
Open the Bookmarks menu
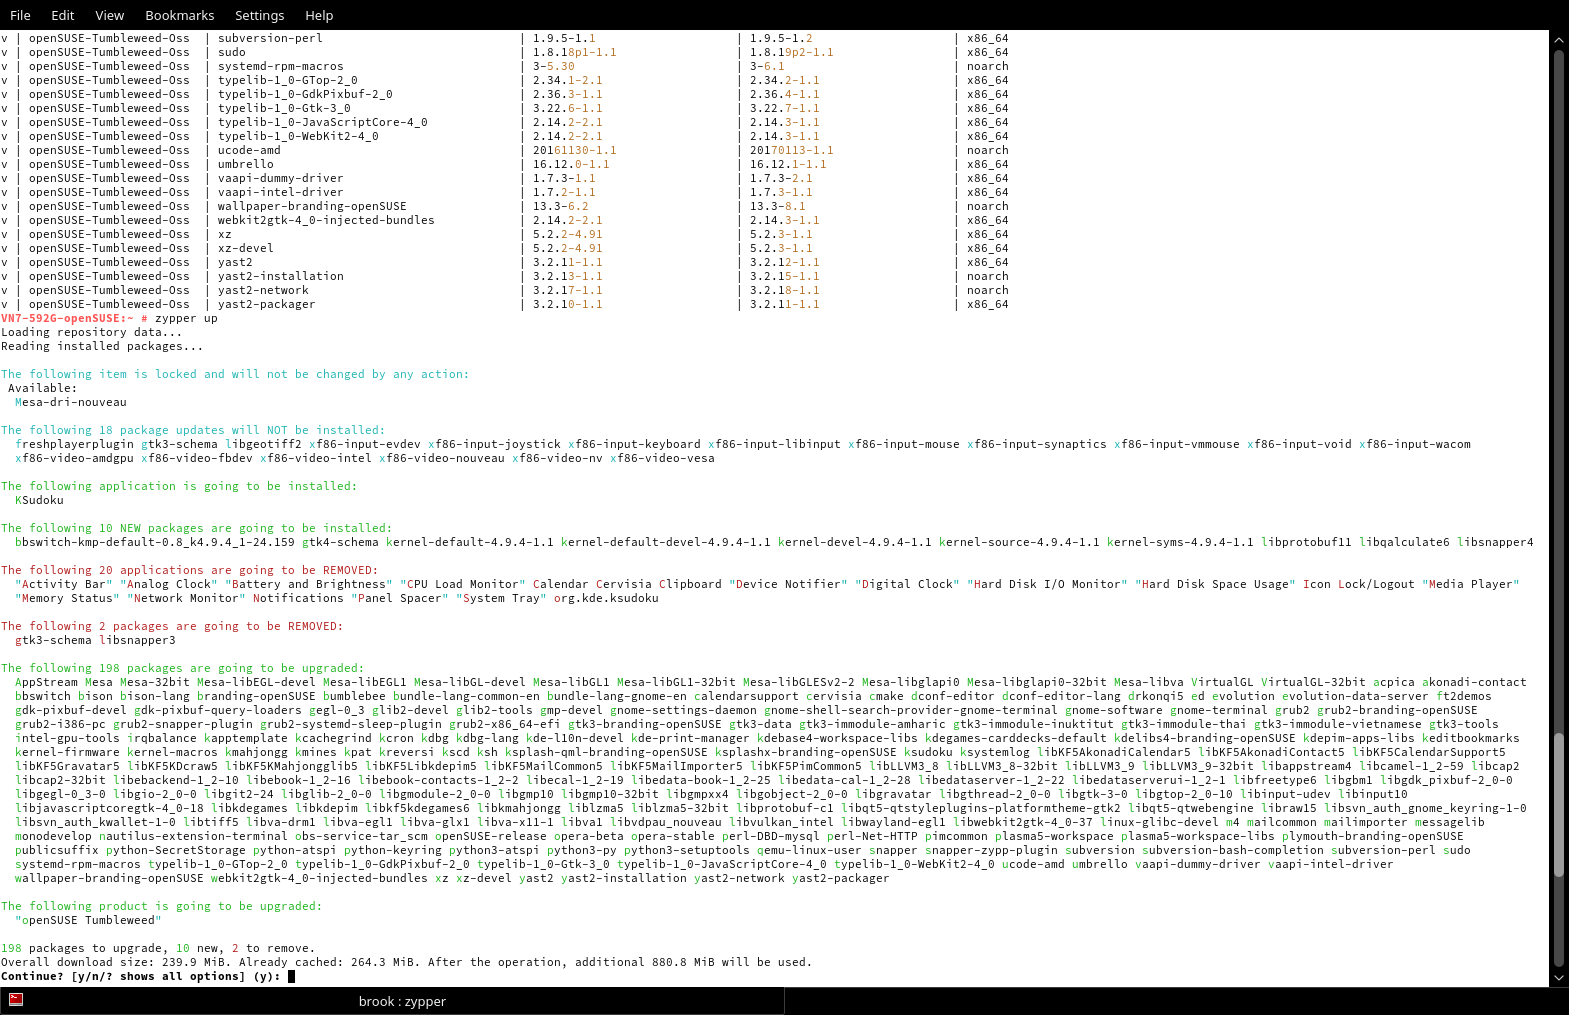click(x=179, y=15)
